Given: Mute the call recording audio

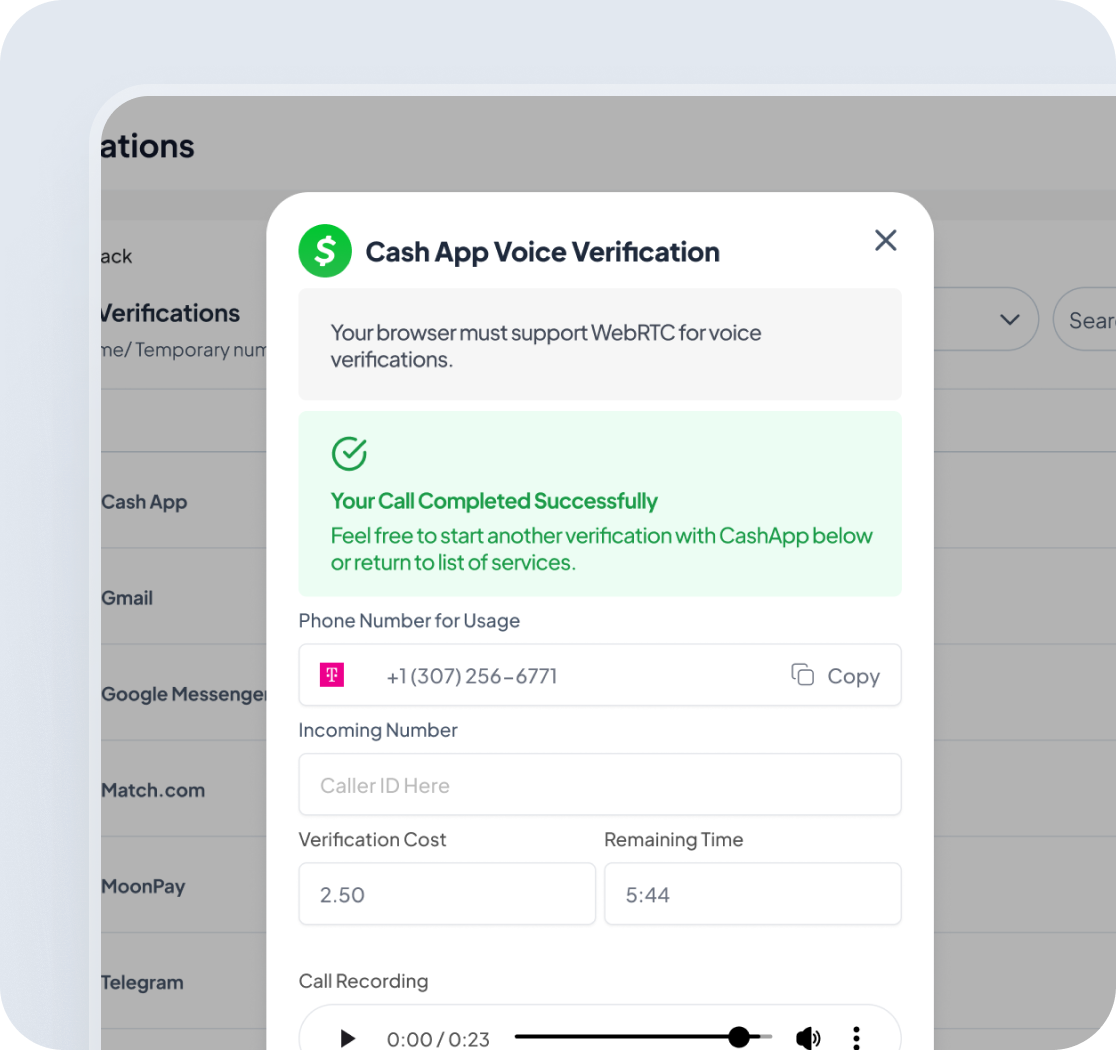Looking at the screenshot, I should click(x=808, y=1039).
